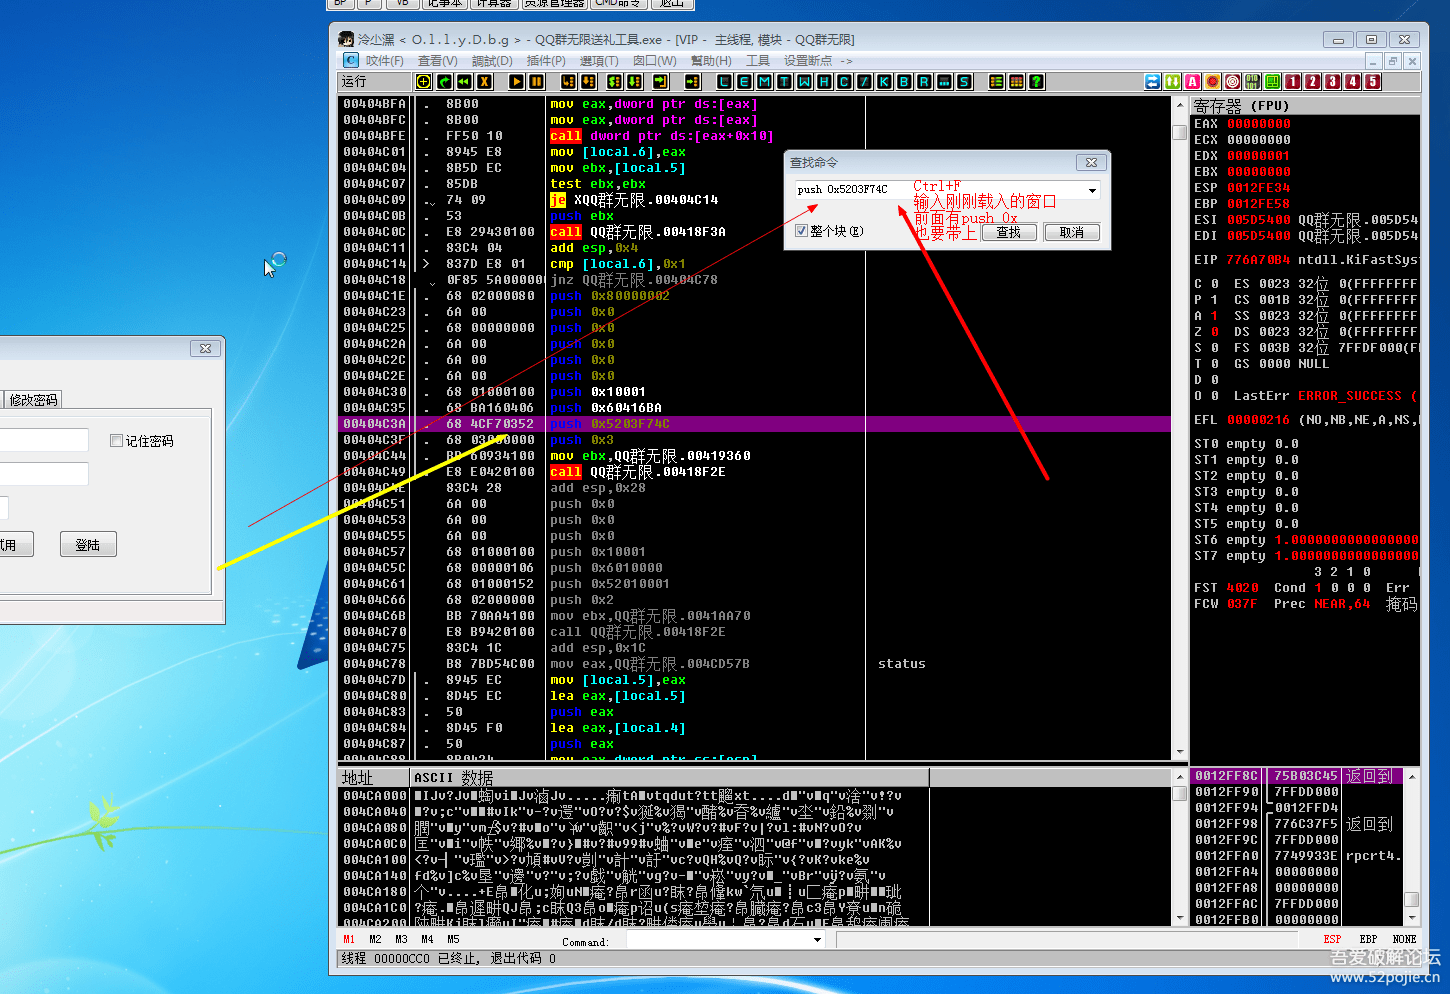Click the pink A plugin icon
The height and width of the screenshot is (994, 1450).
point(1193,82)
